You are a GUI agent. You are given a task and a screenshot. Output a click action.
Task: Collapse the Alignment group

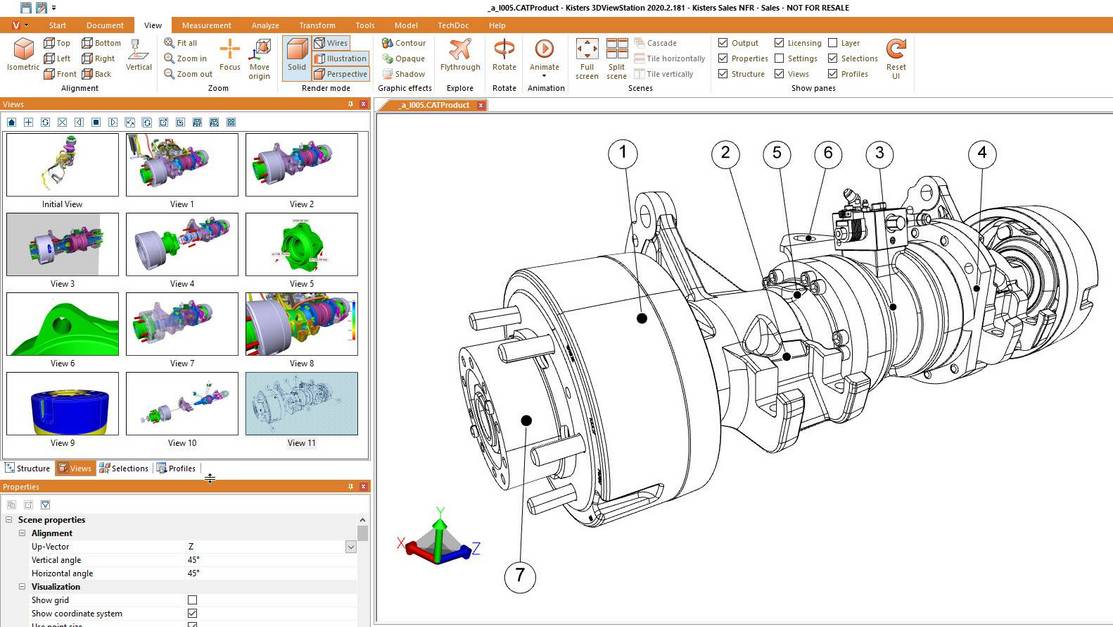coord(22,533)
